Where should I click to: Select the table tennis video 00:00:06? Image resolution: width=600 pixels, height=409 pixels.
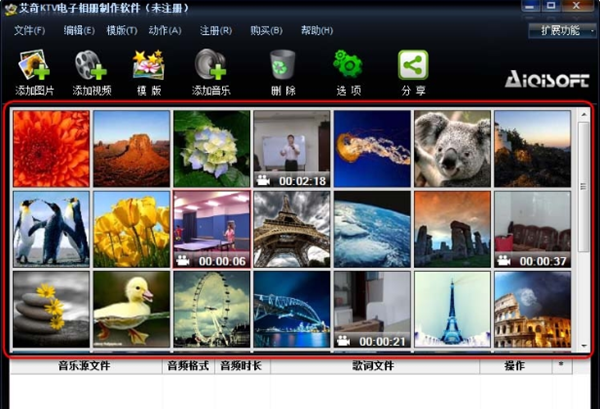point(212,229)
